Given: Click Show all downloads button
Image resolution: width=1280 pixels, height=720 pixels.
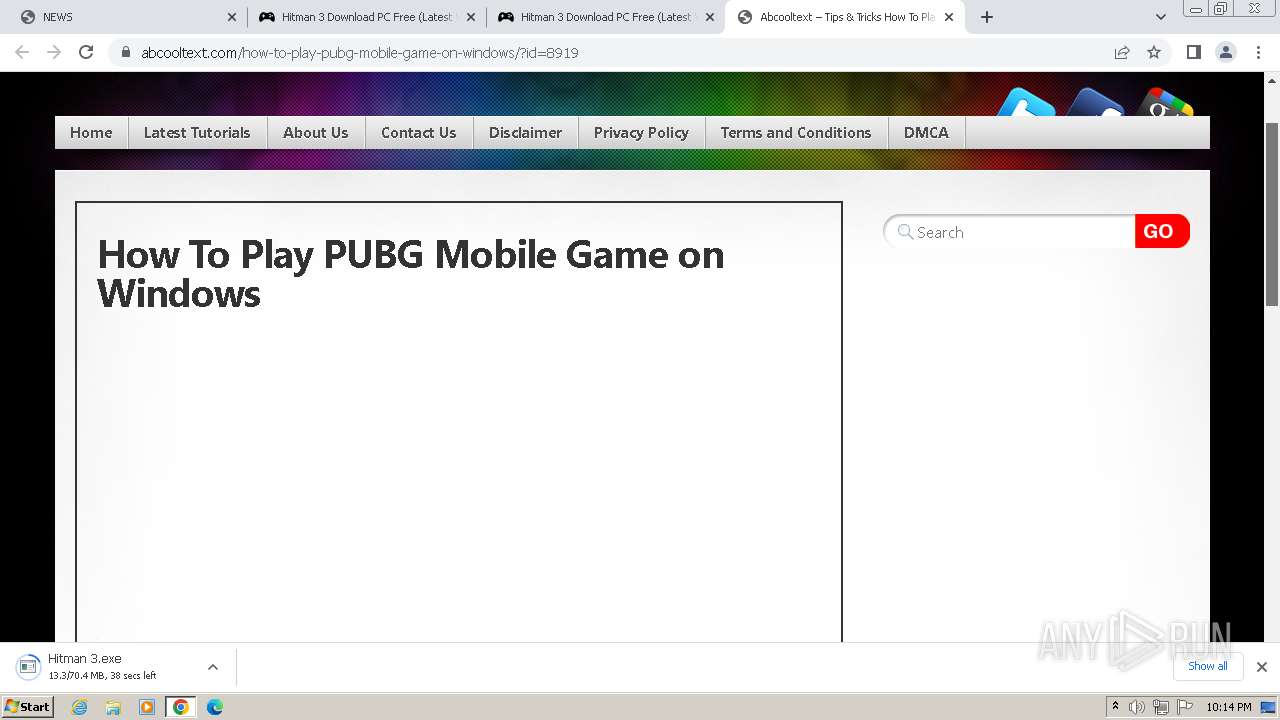Looking at the screenshot, I should click(x=1207, y=666).
